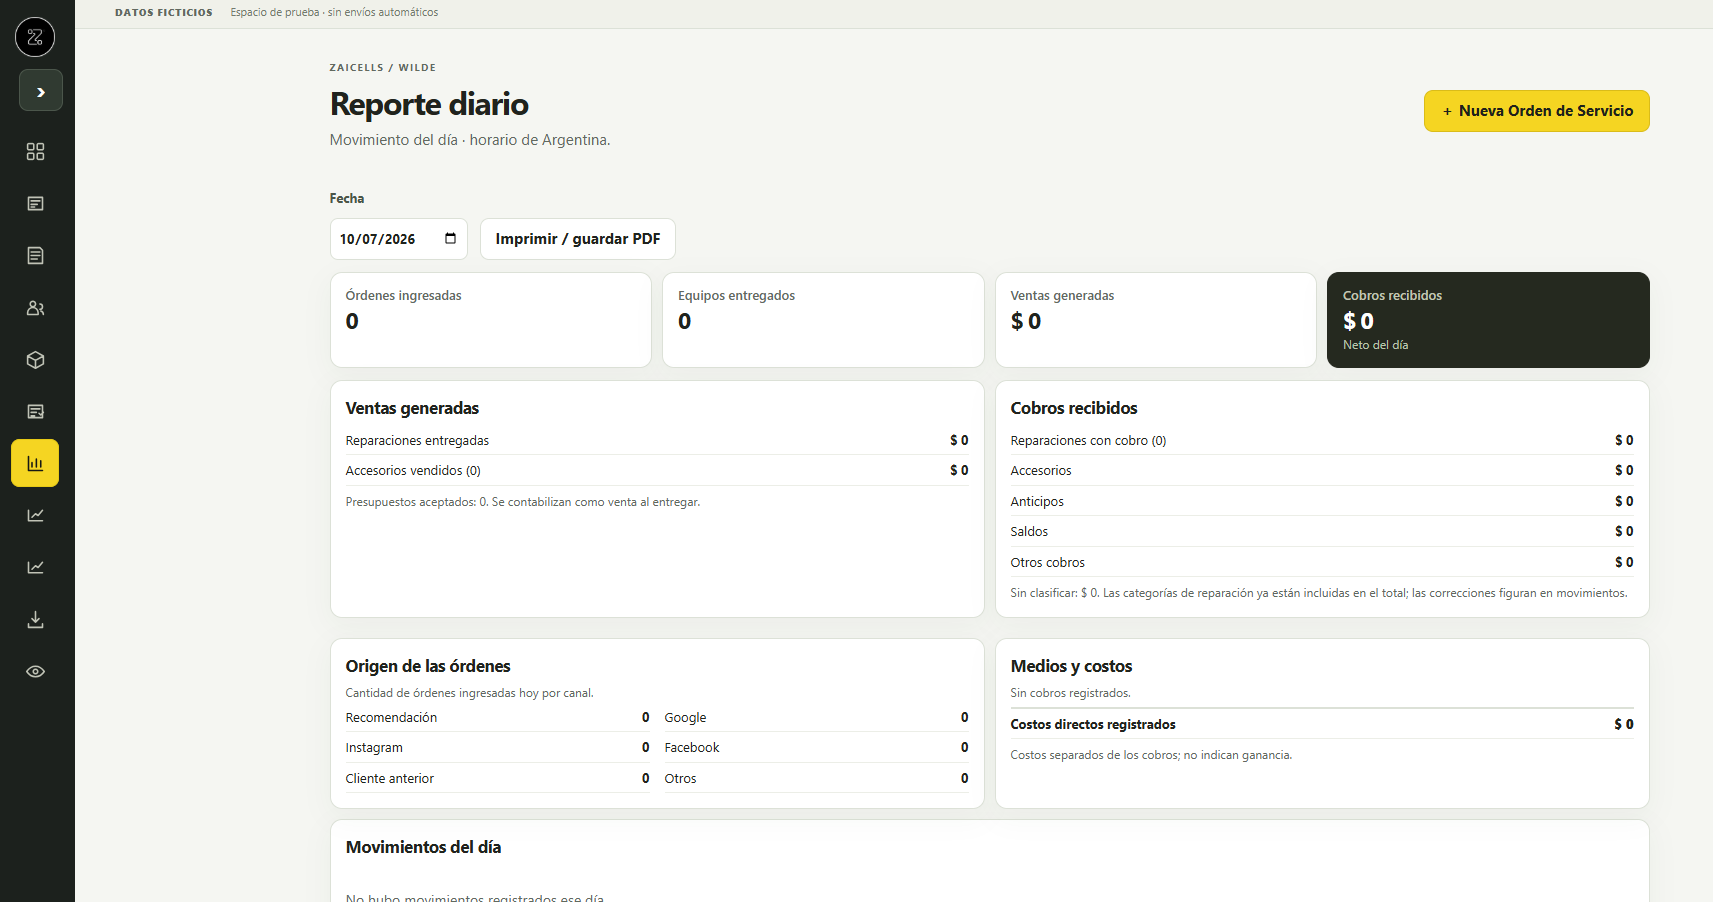
Task: Click the DATOS FICTICIOS banner label
Action: click(x=164, y=13)
